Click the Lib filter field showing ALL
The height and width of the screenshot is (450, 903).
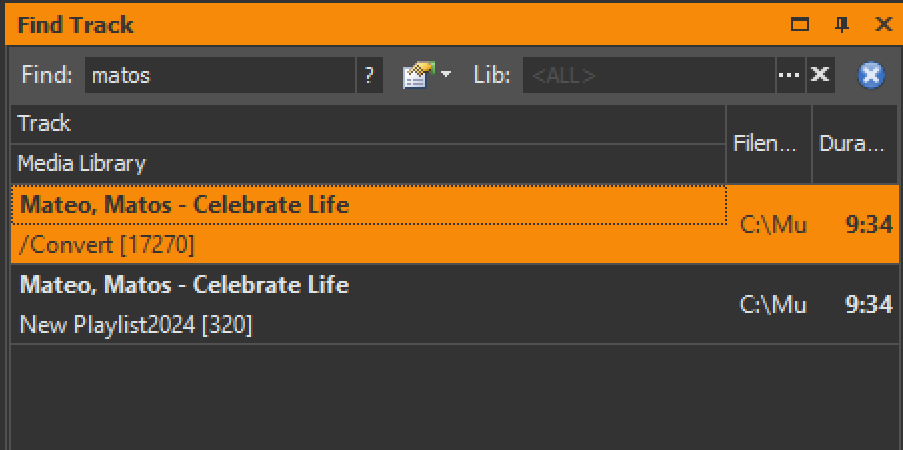tap(648, 75)
